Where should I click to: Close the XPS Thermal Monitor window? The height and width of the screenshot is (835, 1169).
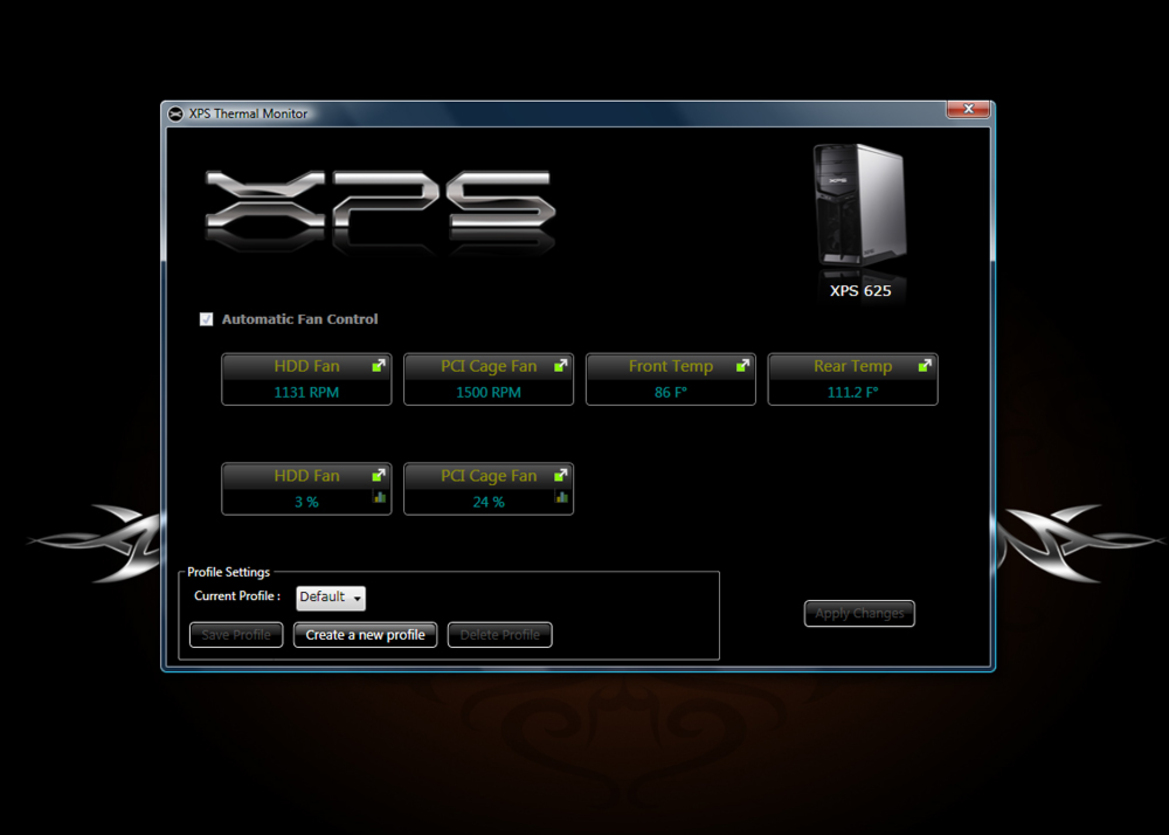tap(968, 109)
